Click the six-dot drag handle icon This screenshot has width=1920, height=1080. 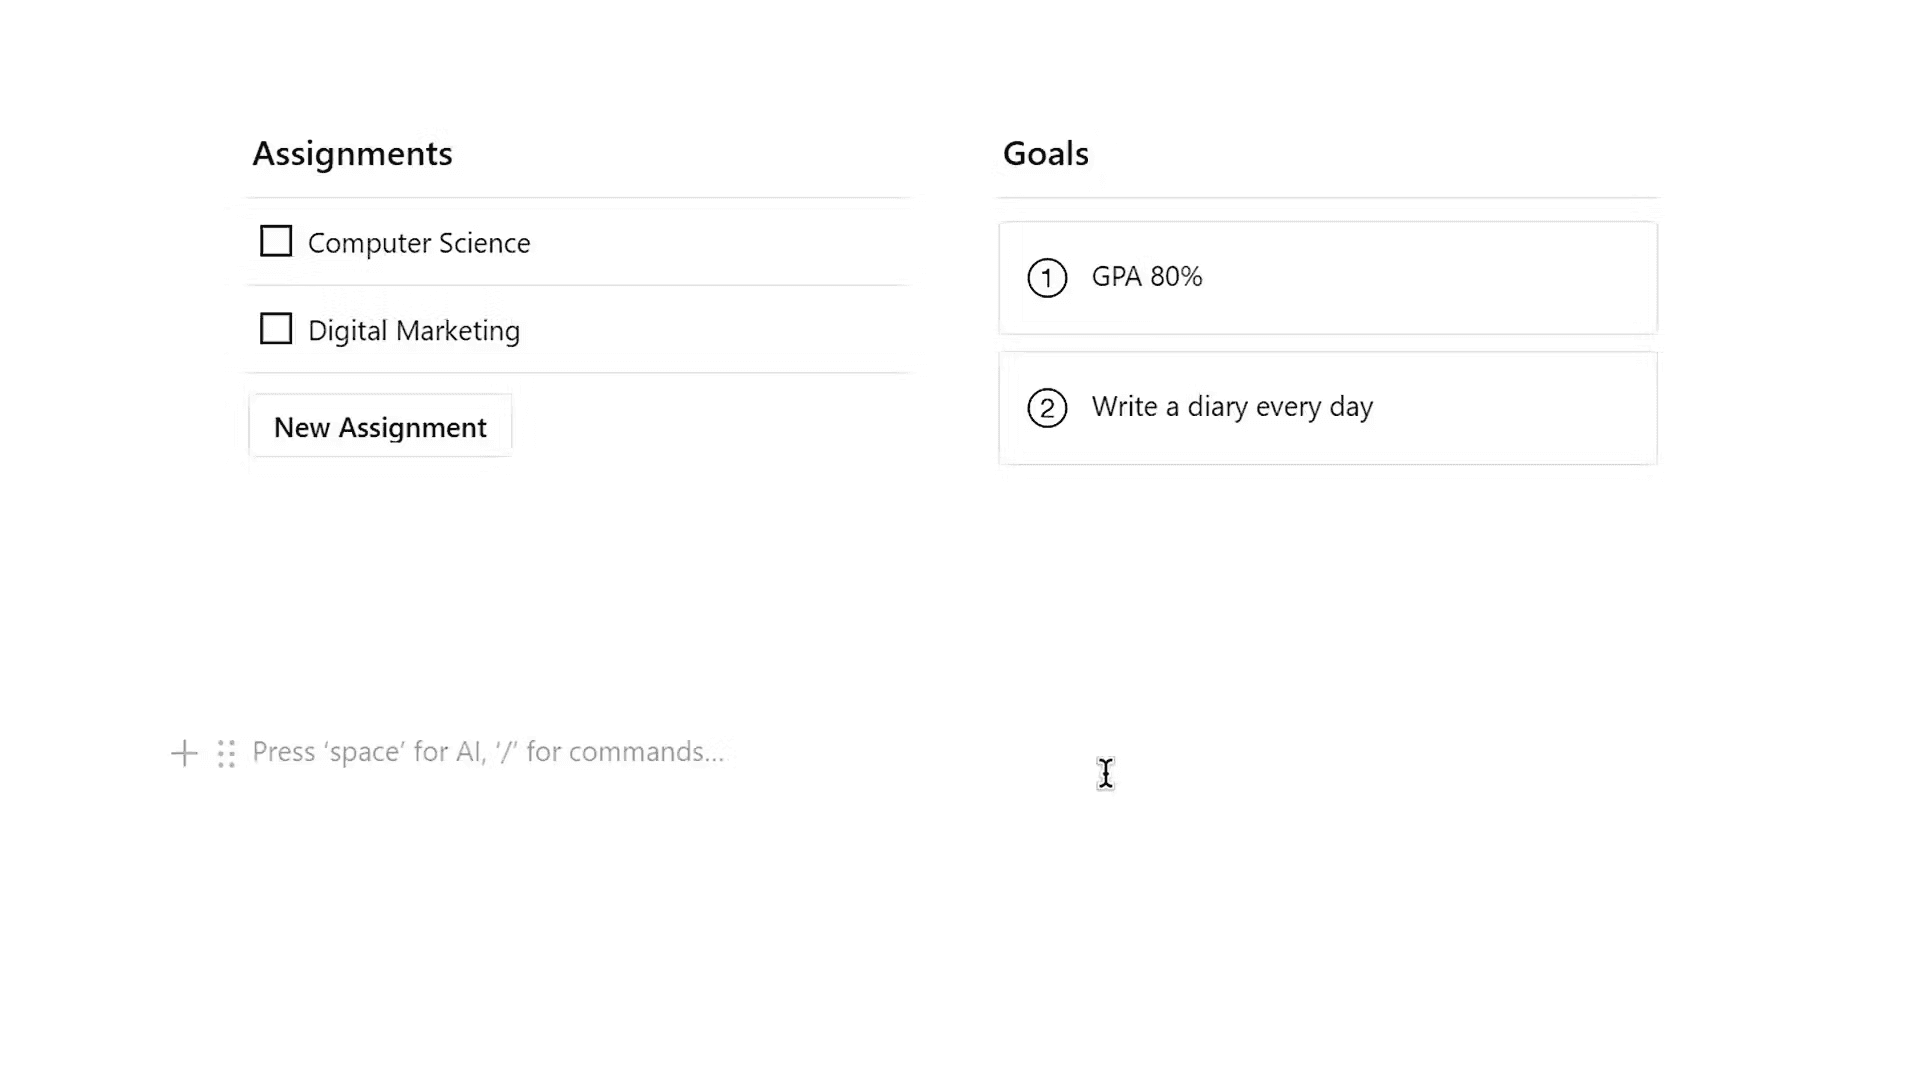pos(226,753)
